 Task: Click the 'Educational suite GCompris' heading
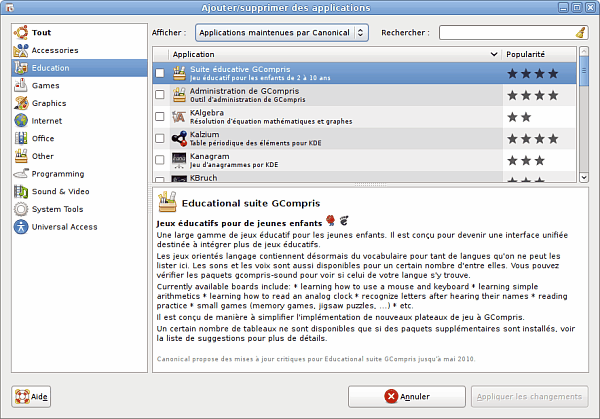[251, 203]
